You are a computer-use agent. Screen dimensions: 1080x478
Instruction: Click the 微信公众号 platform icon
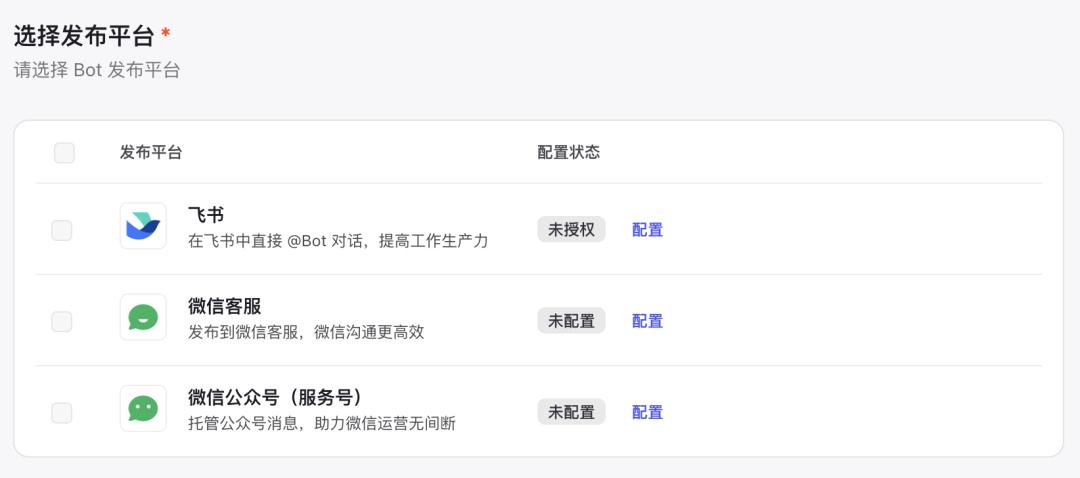(143, 408)
